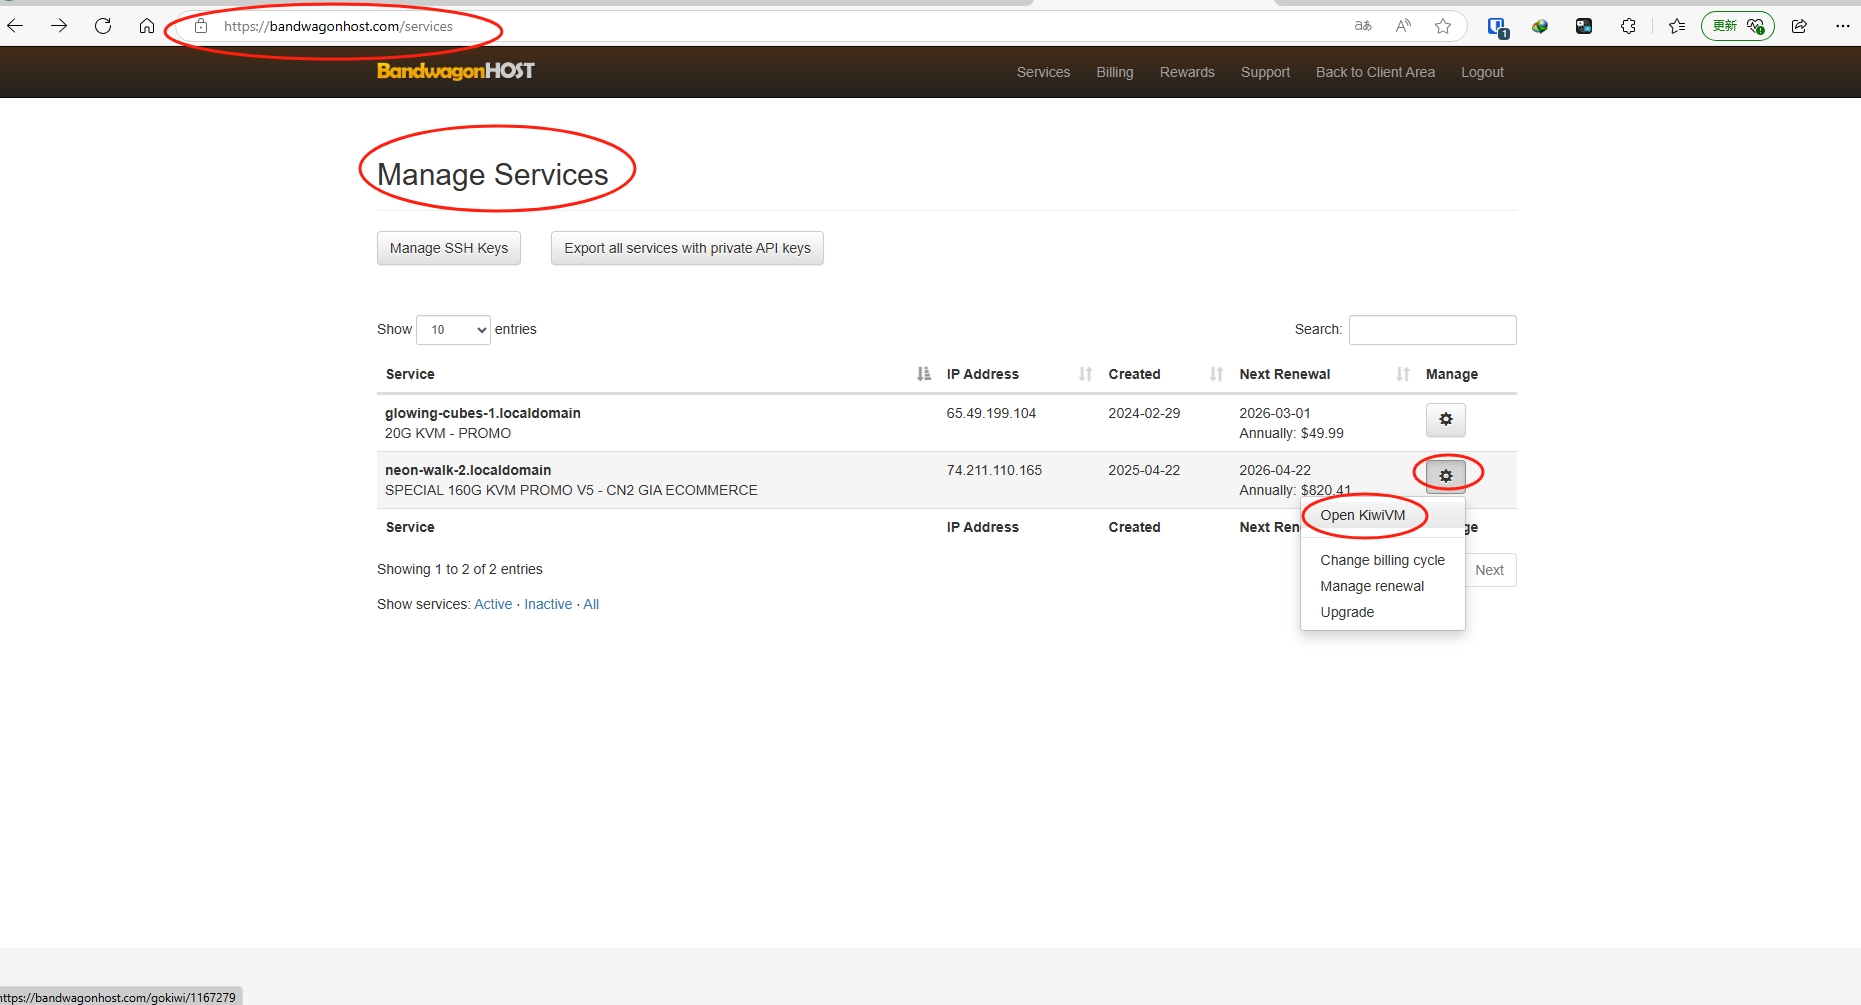Image resolution: width=1861 pixels, height=1005 pixels.
Task: Click created date 2024-02-29
Action: [x=1144, y=413]
